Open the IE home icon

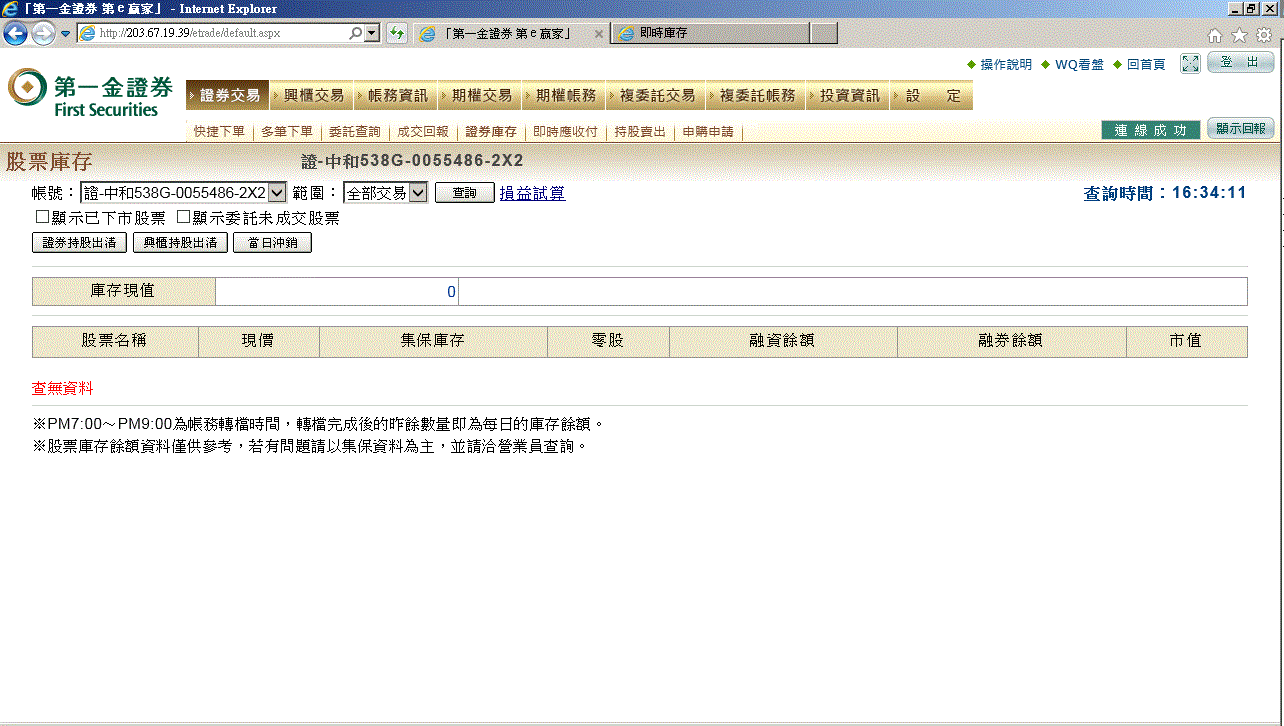point(1215,35)
